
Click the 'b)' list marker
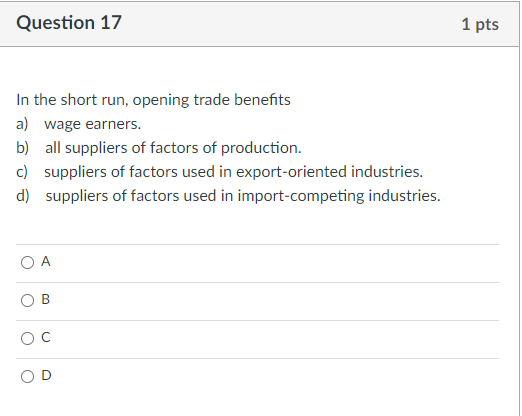[23, 148]
